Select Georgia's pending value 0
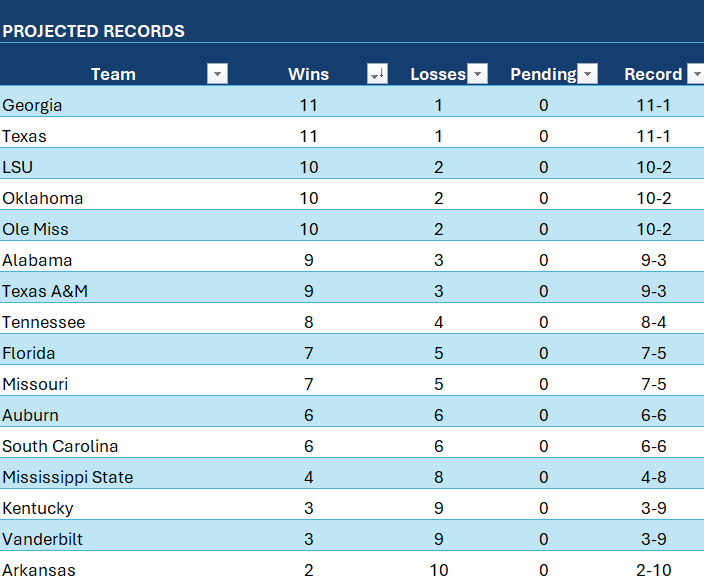 [x=543, y=105]
